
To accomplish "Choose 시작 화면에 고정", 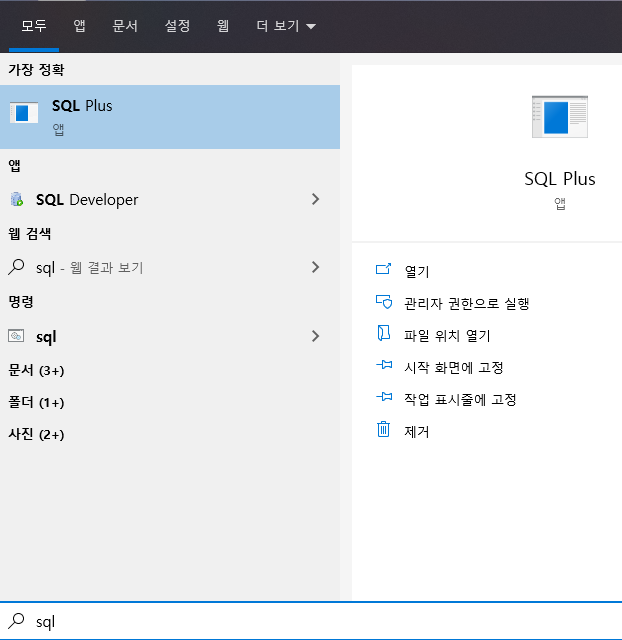I will coord(453,367).
